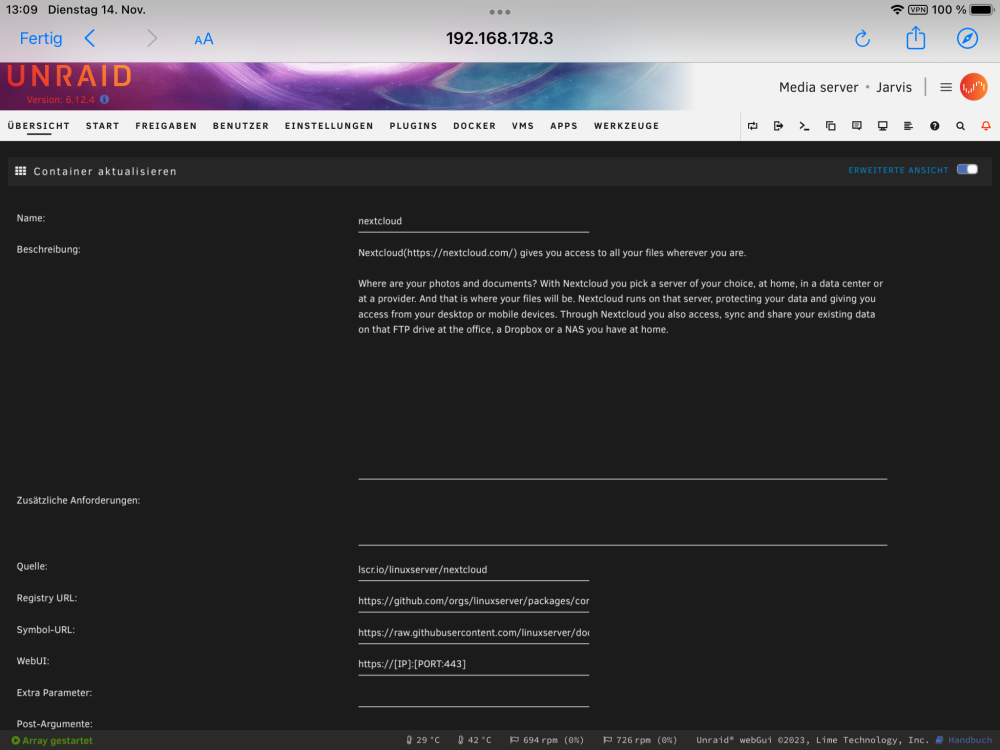Image resolution: width=1000 pixels, height=750 pixels.
Task: Edit the Quelle field lscr.io/linuxserver/nextcloud
Action: pos(473,570)
